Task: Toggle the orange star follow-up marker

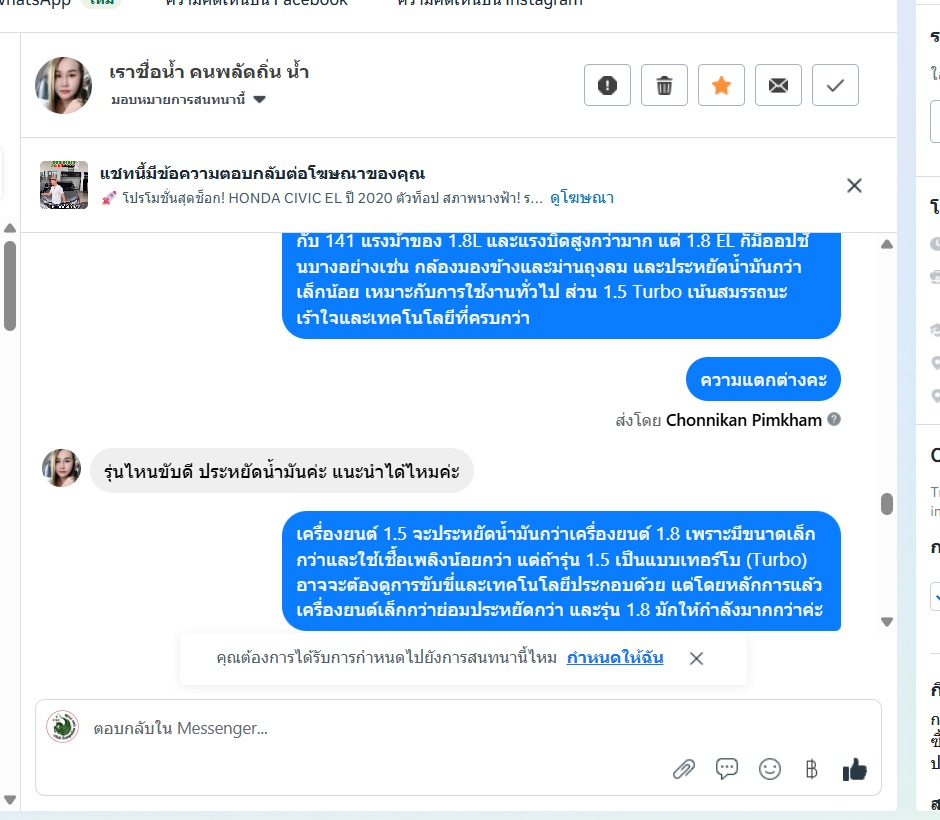Action: [721, 85]
